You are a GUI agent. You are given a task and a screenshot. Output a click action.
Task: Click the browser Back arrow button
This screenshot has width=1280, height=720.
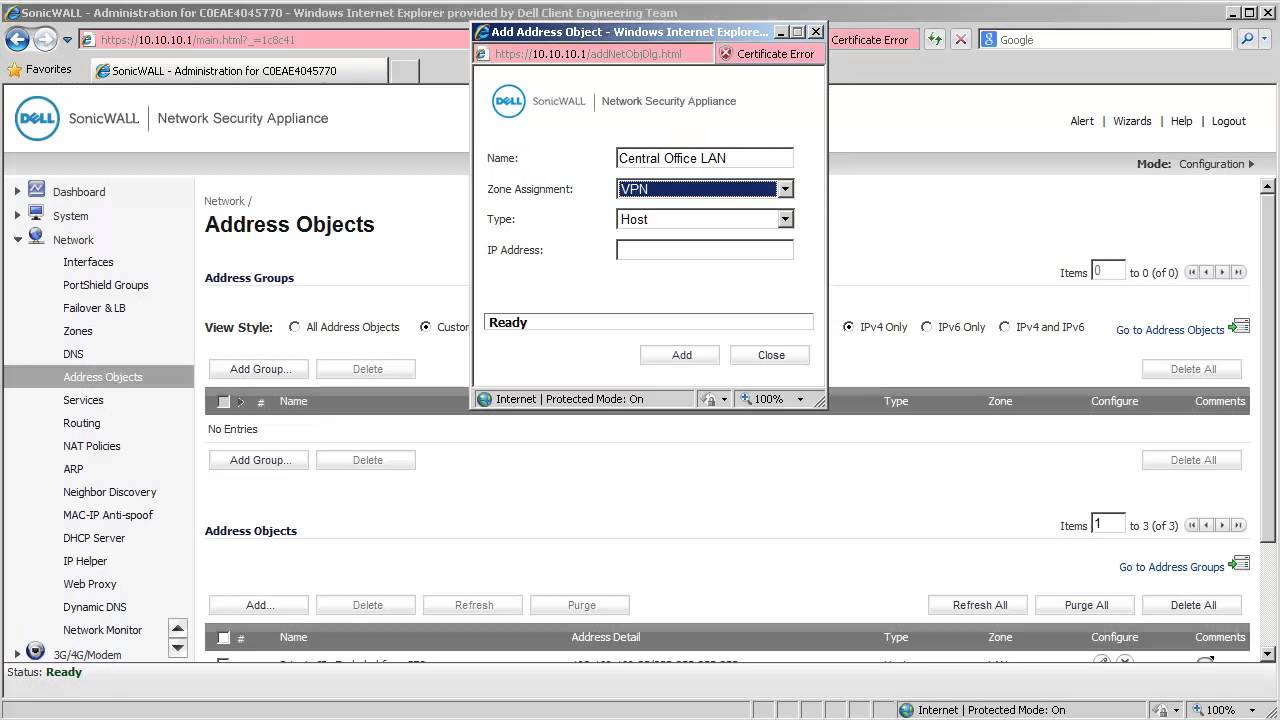17,40
